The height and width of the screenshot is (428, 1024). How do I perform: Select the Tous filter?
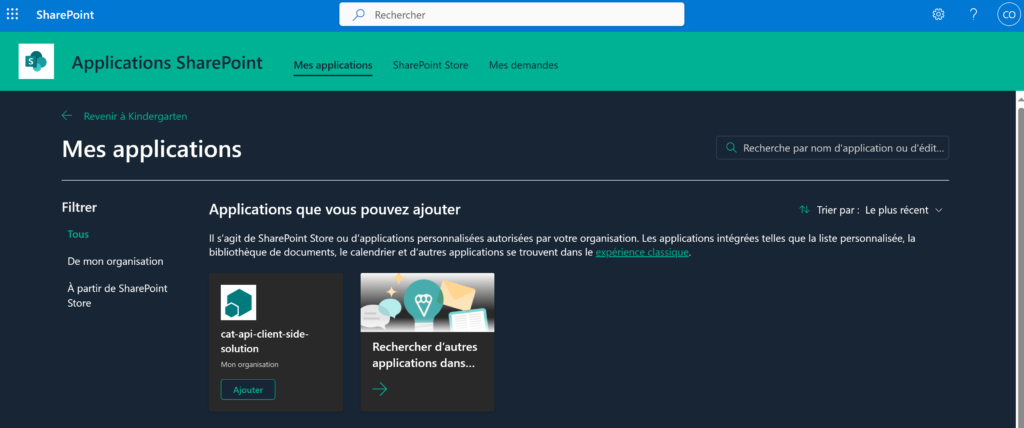click(x=78, y=234)
